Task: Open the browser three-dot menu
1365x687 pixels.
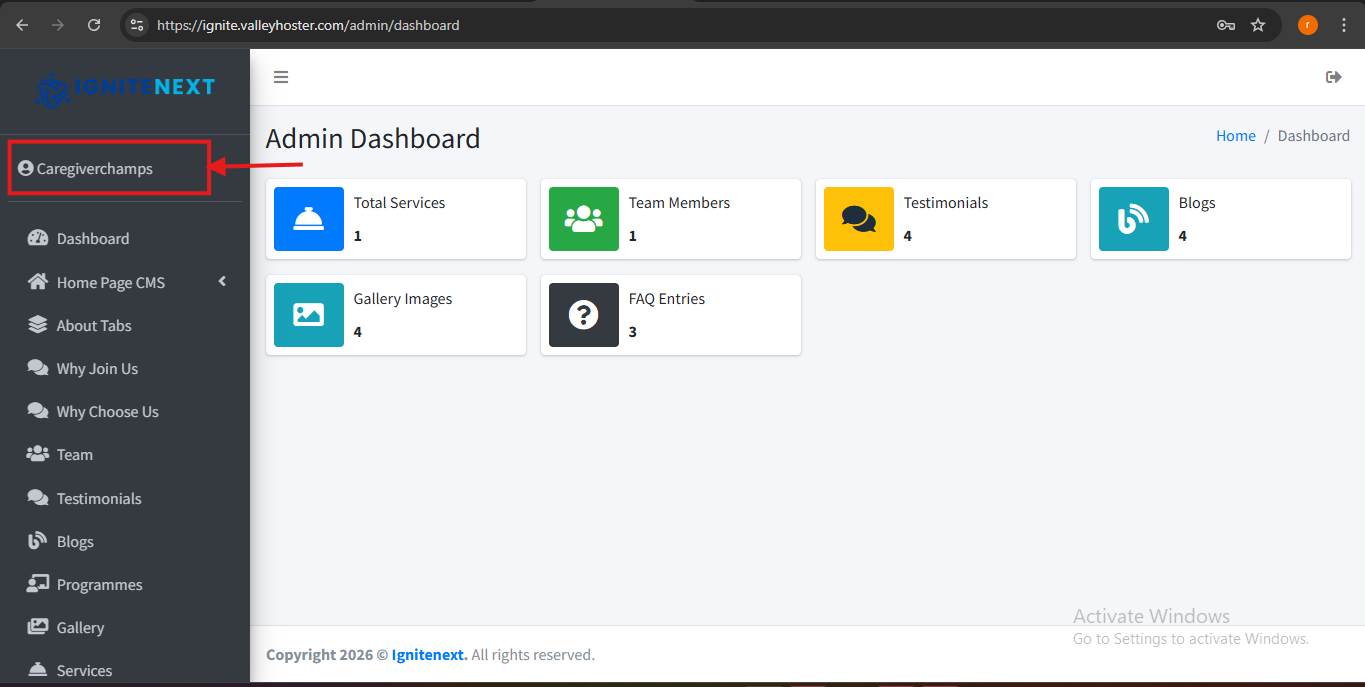Action: point(1344,25)
